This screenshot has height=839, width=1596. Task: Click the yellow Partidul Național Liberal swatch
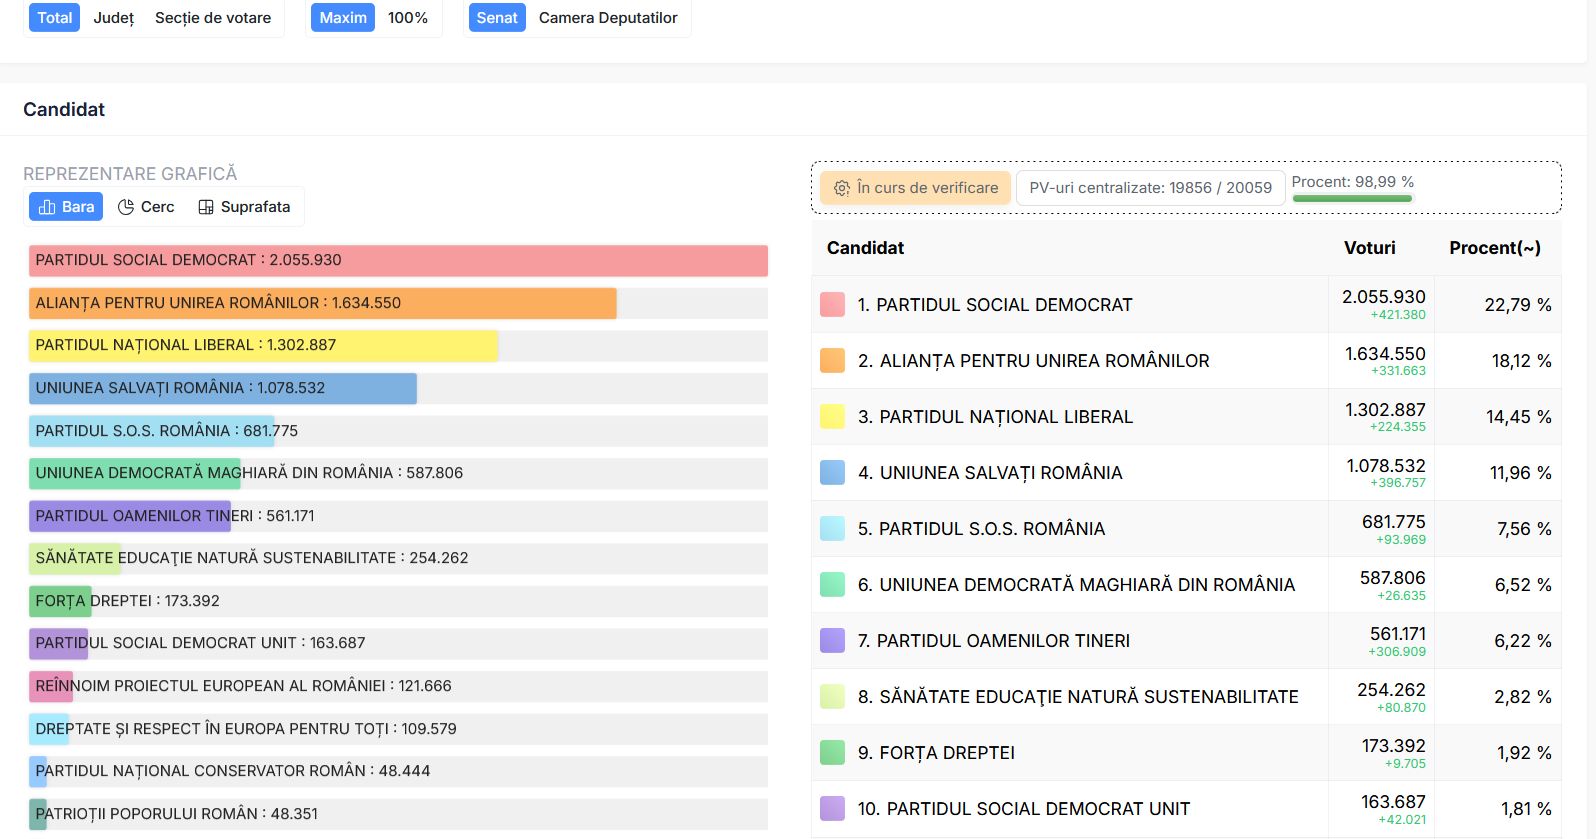[832, 417]
